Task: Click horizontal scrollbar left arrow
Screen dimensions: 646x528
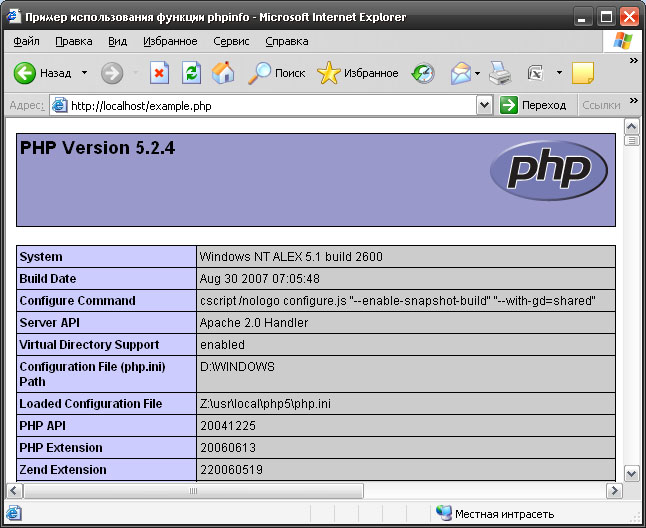Action: point(14,491)
